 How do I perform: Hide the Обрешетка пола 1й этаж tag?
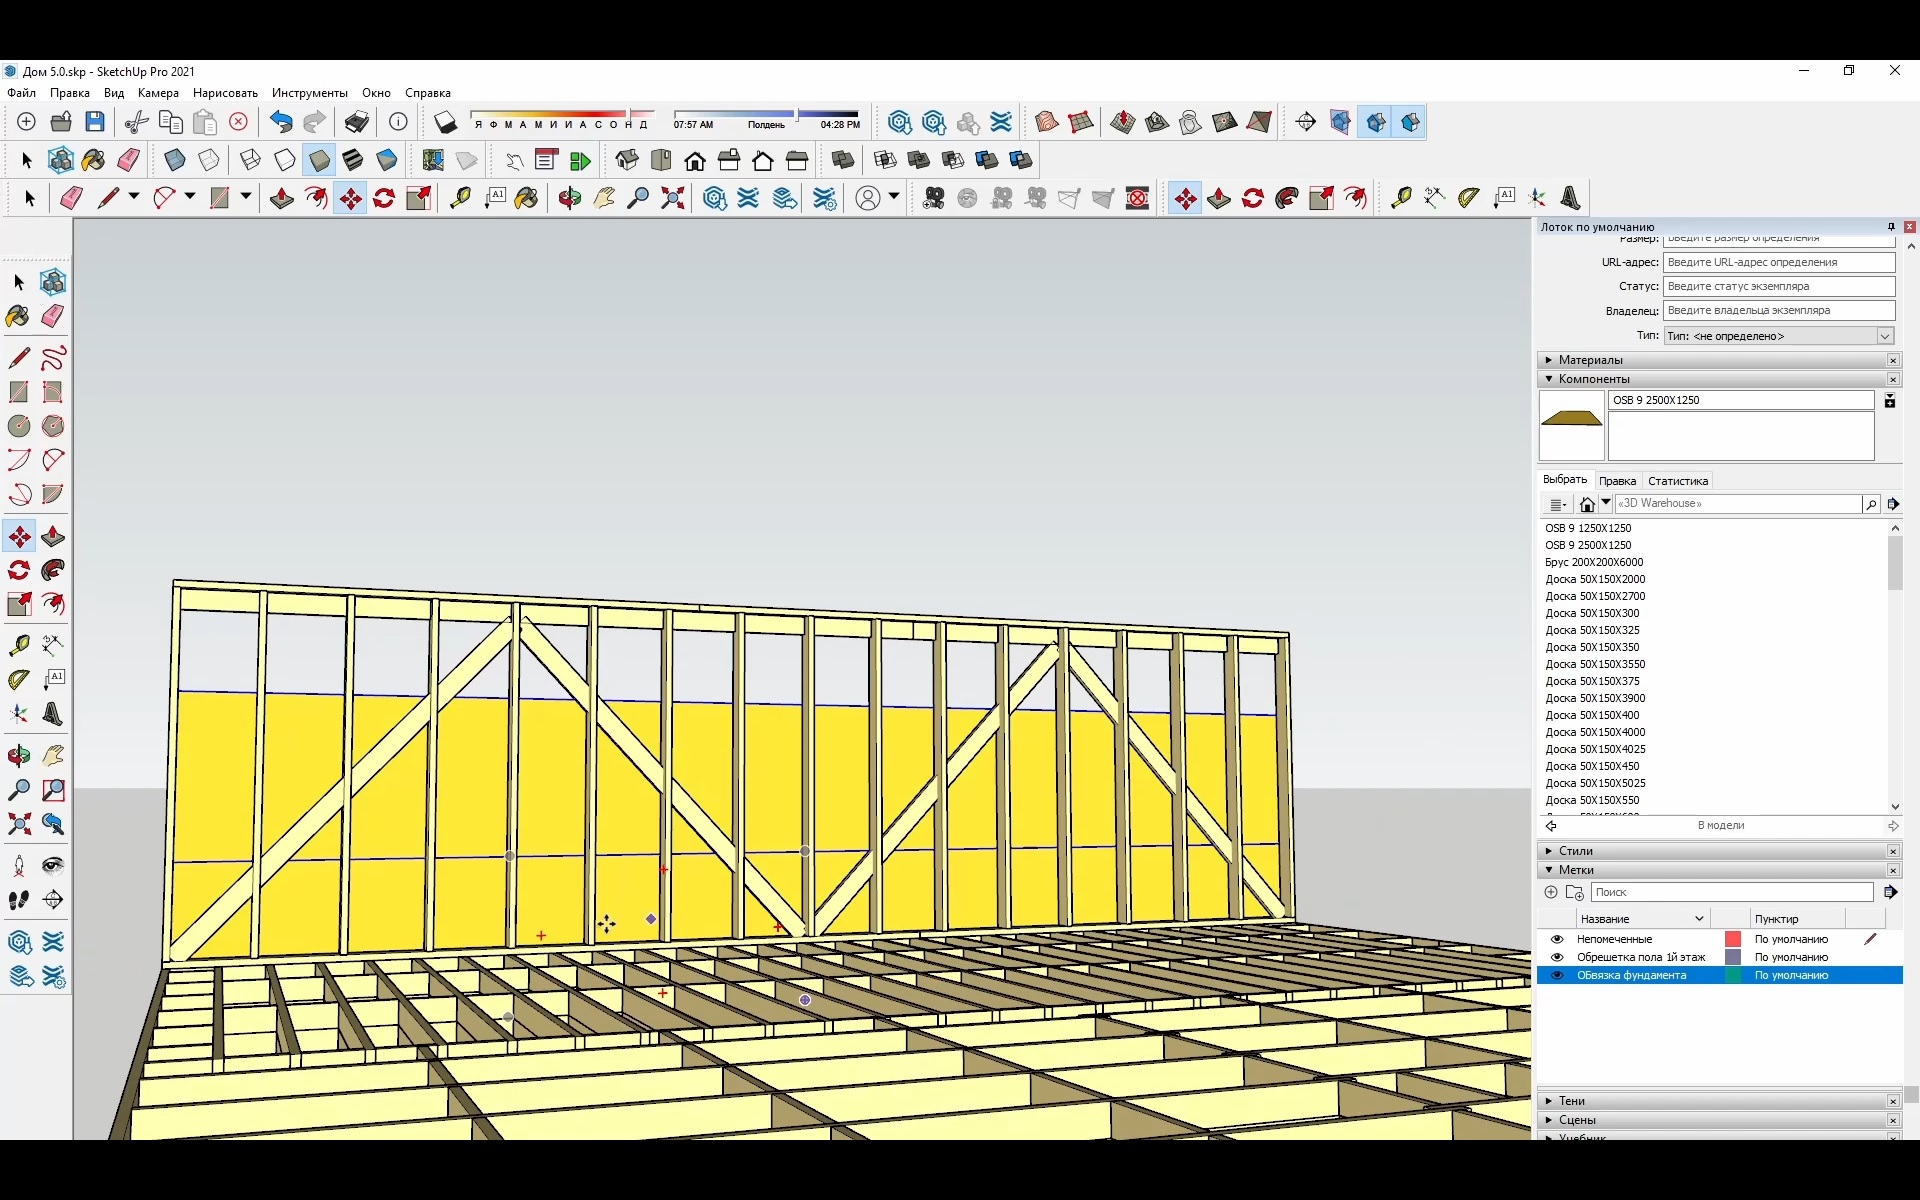coord(1557,957)
